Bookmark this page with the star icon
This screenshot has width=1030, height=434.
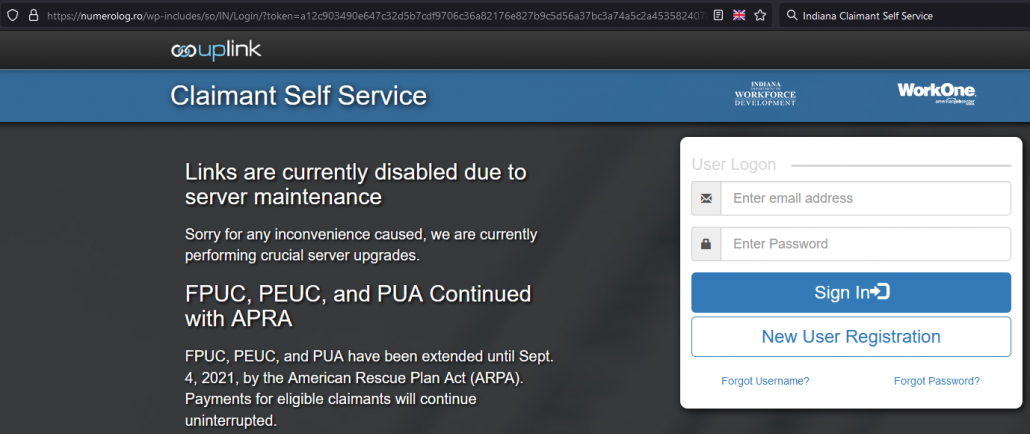760,15
